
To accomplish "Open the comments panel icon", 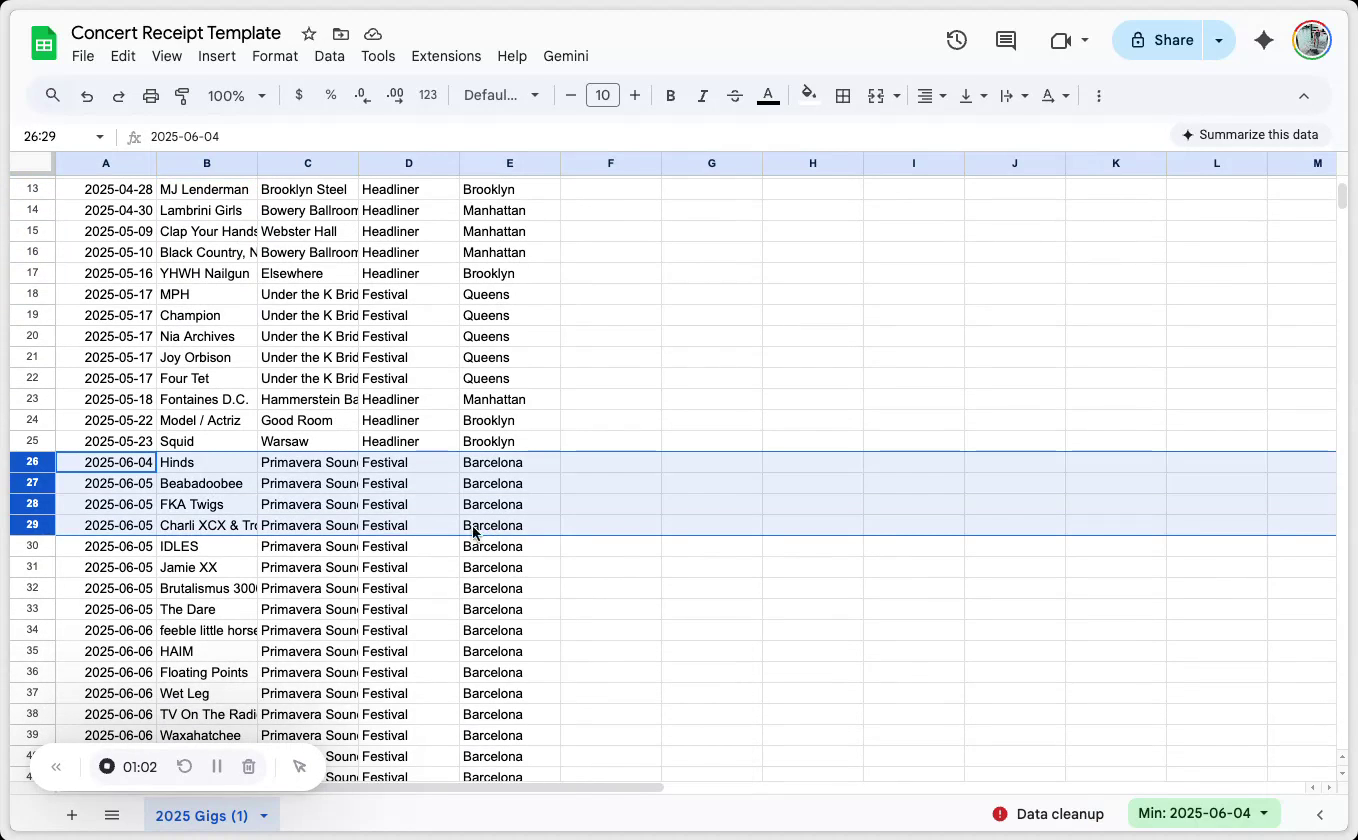I will (x=1006, y=40).
